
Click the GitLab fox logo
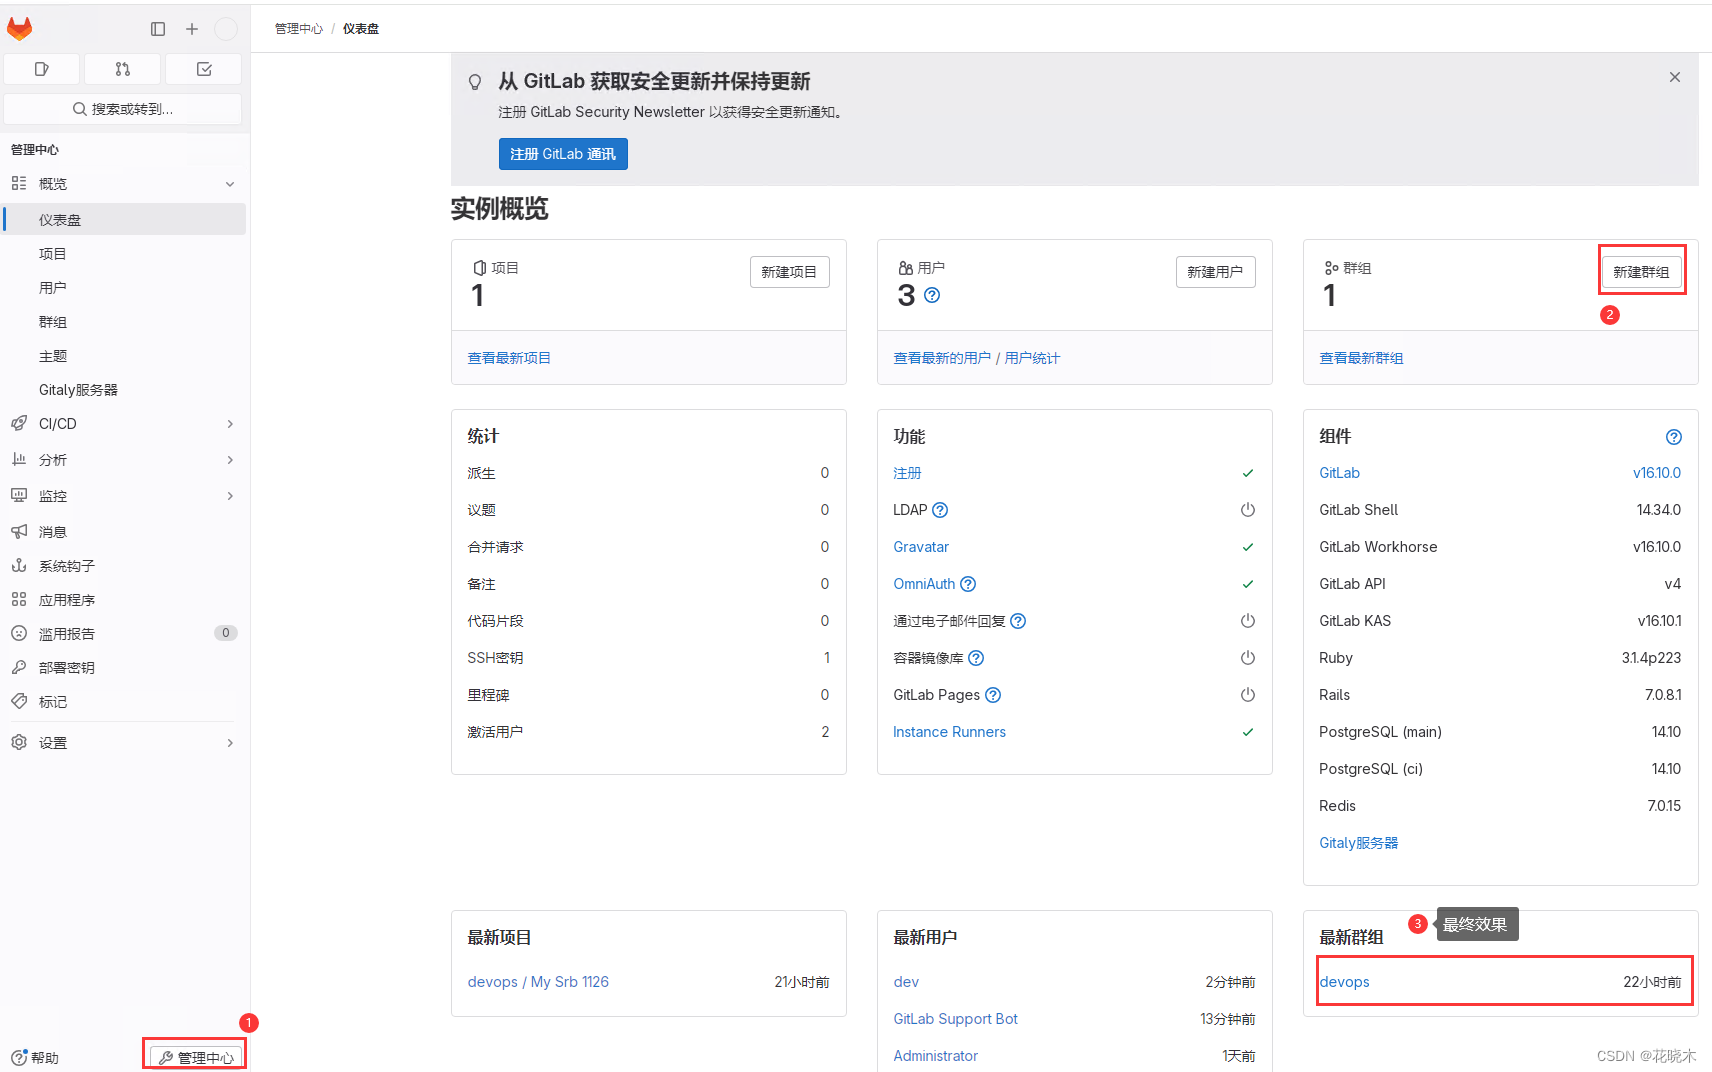(x=20, y=29)
